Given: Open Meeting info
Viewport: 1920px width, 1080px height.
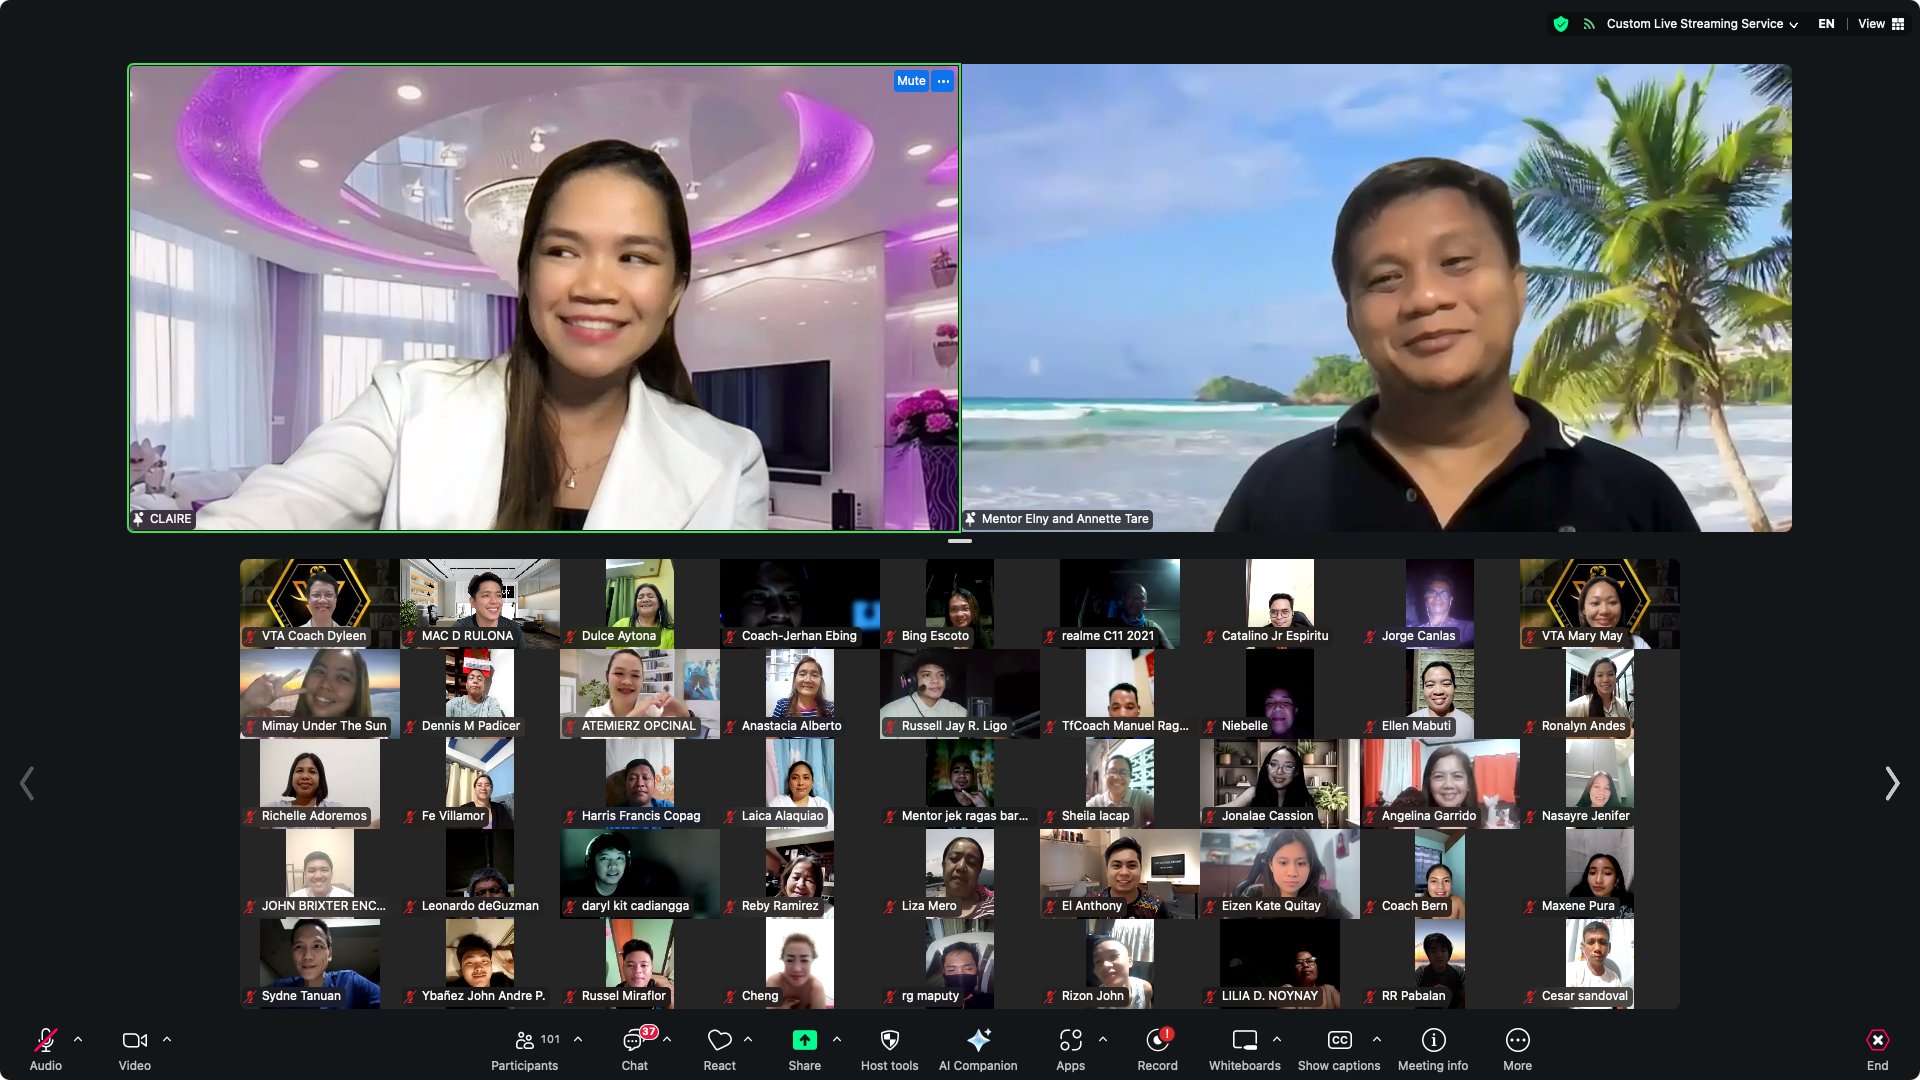Looking at the screenshot, I should tap(1433, 1048).
